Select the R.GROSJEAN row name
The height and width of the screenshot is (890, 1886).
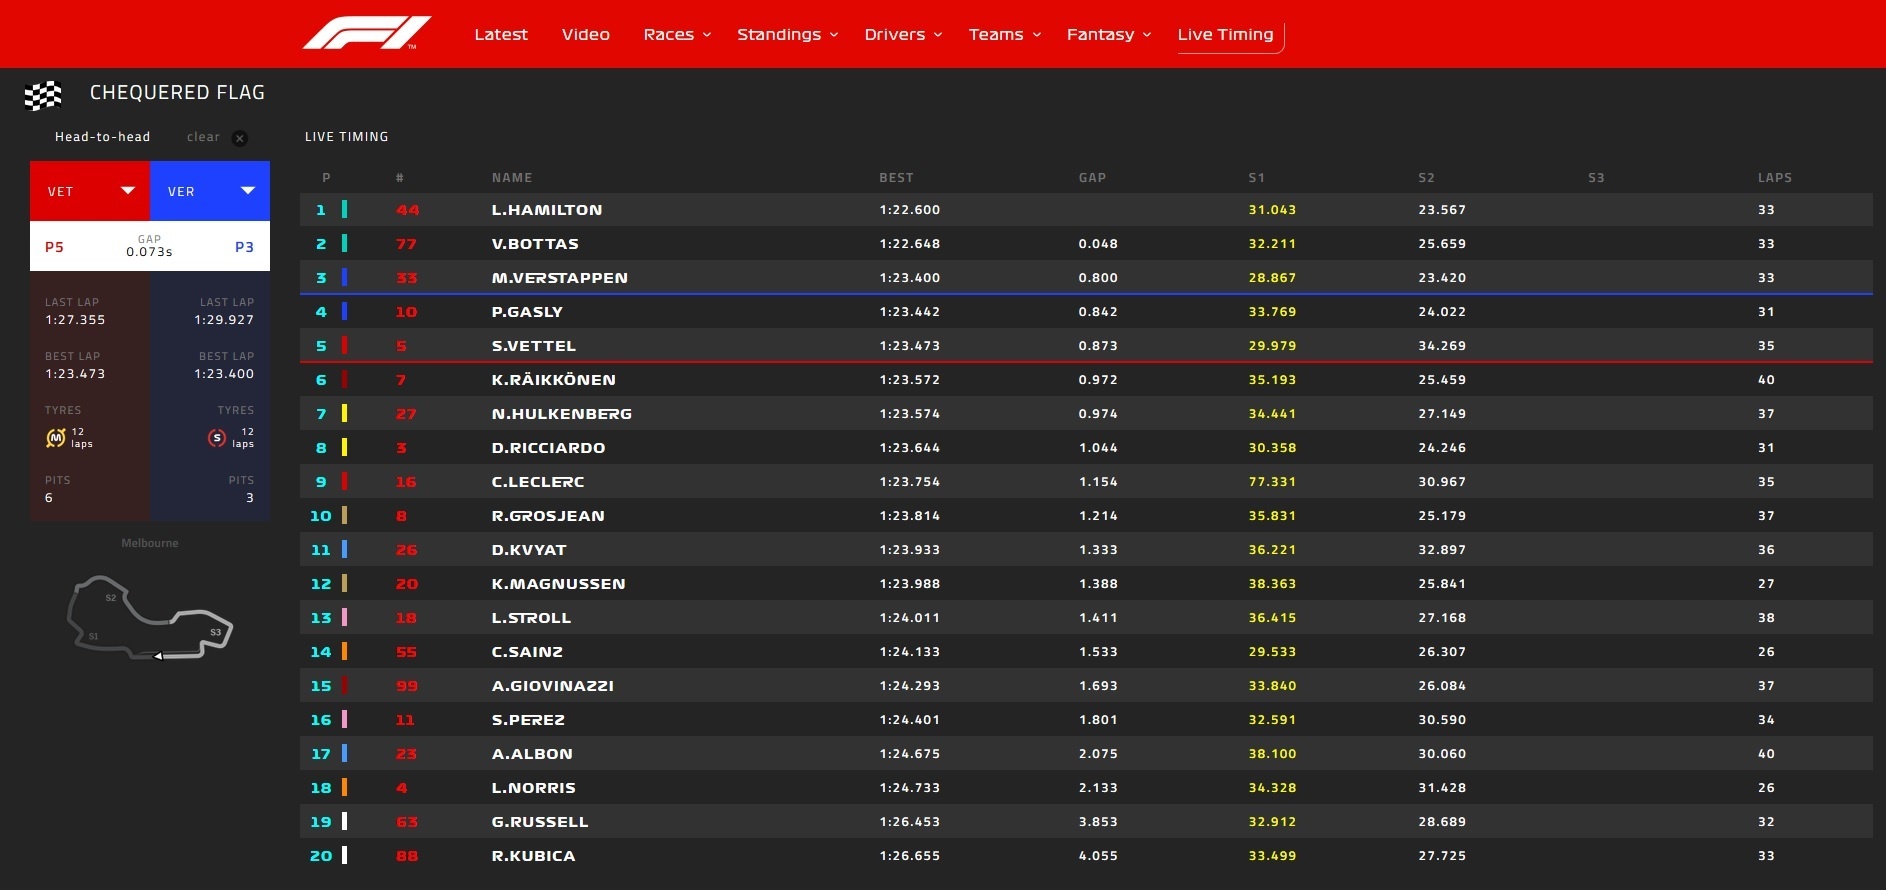(x=548, y=516)
